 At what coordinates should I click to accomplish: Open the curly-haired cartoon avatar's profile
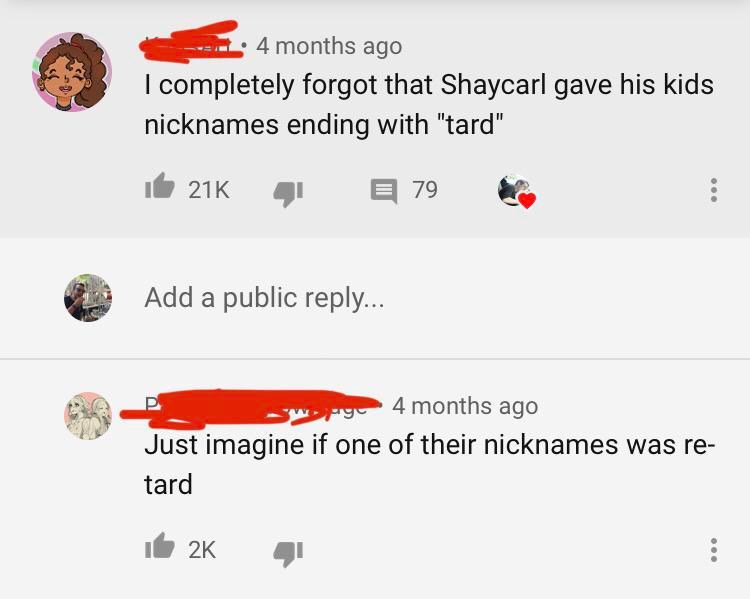click(x=72, y=72)
